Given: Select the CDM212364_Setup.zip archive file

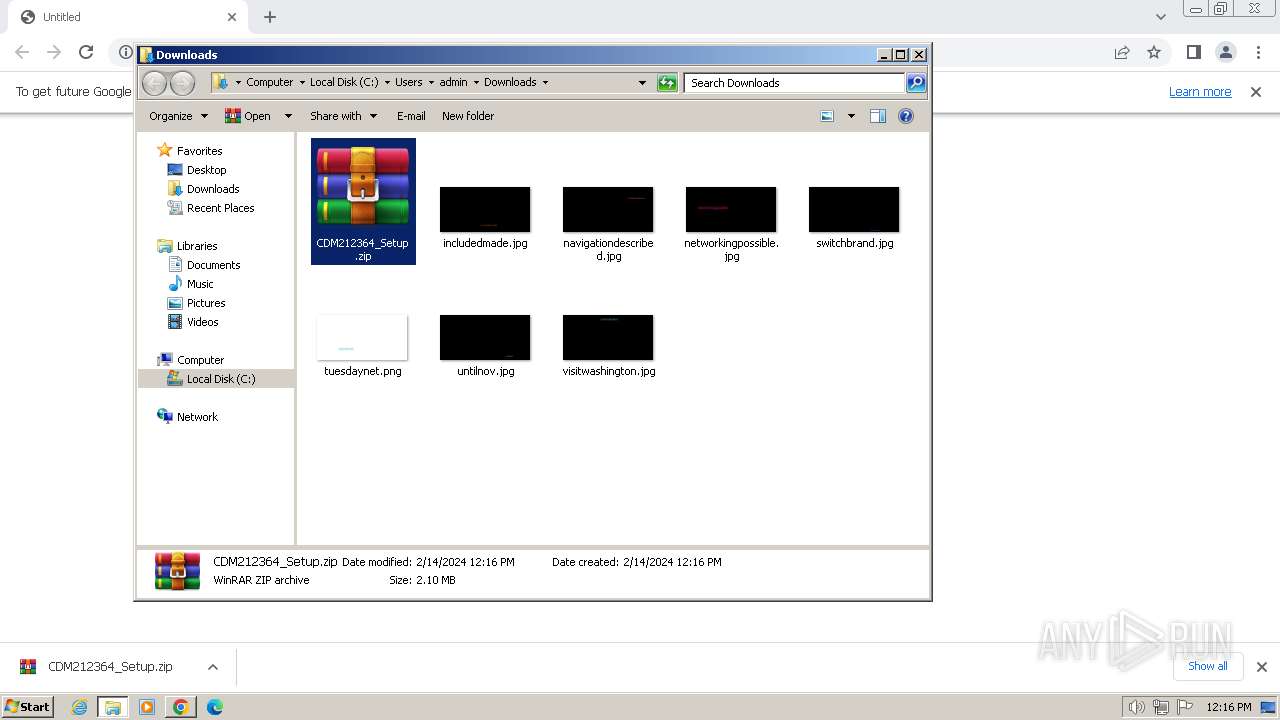Looking at the screenshot, I should tap(363, 201).
